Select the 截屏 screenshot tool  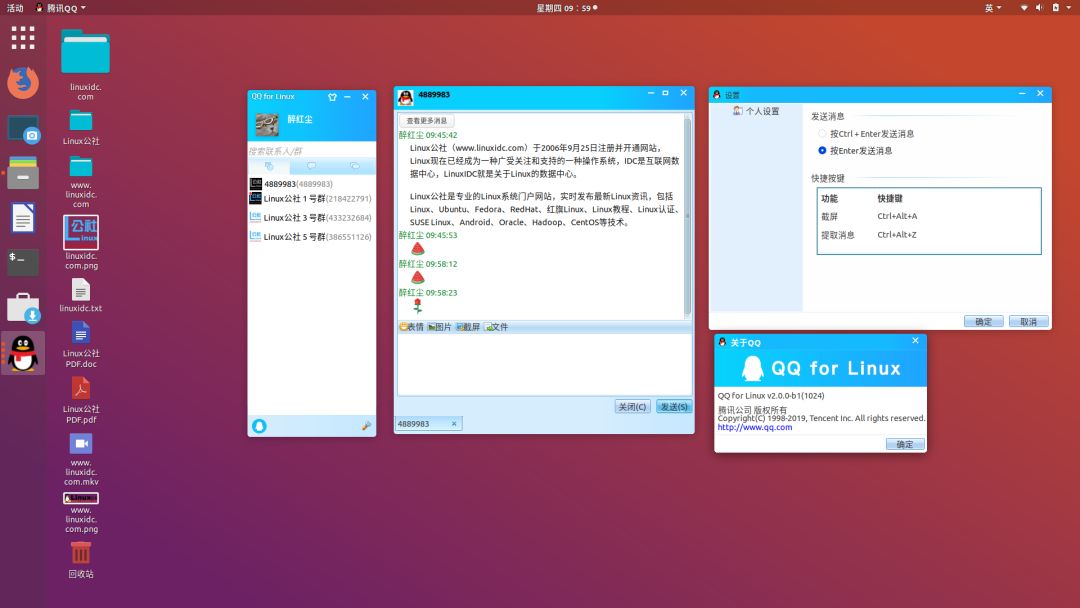pos(466,326)
